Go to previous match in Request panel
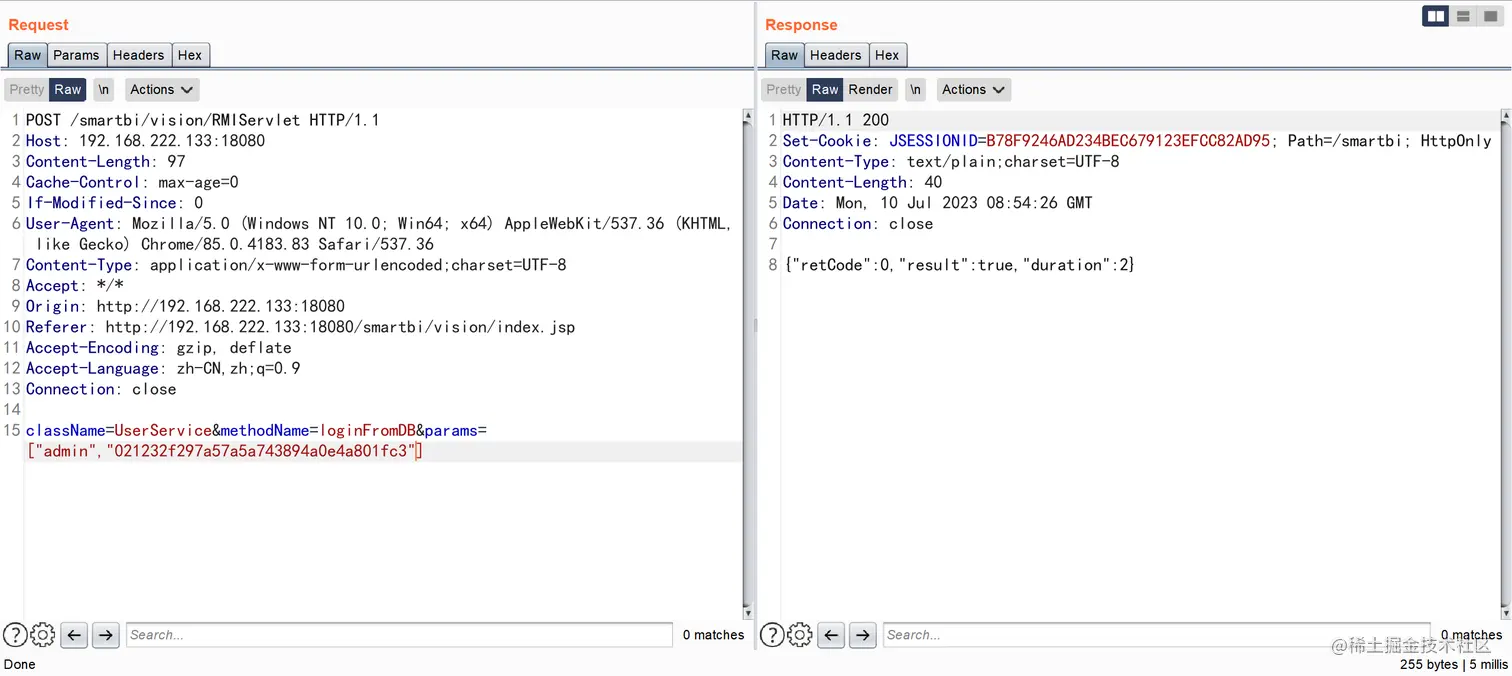Viewport: 1512px width, 676px height. click(74, 634)
